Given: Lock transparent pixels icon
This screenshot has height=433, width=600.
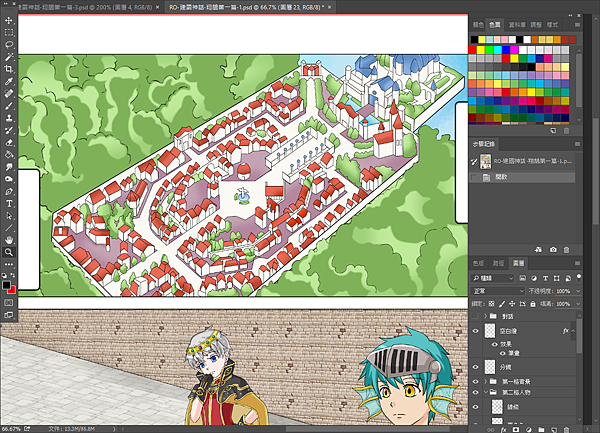Looking at the screenshot, I should [x=492, y=304].
